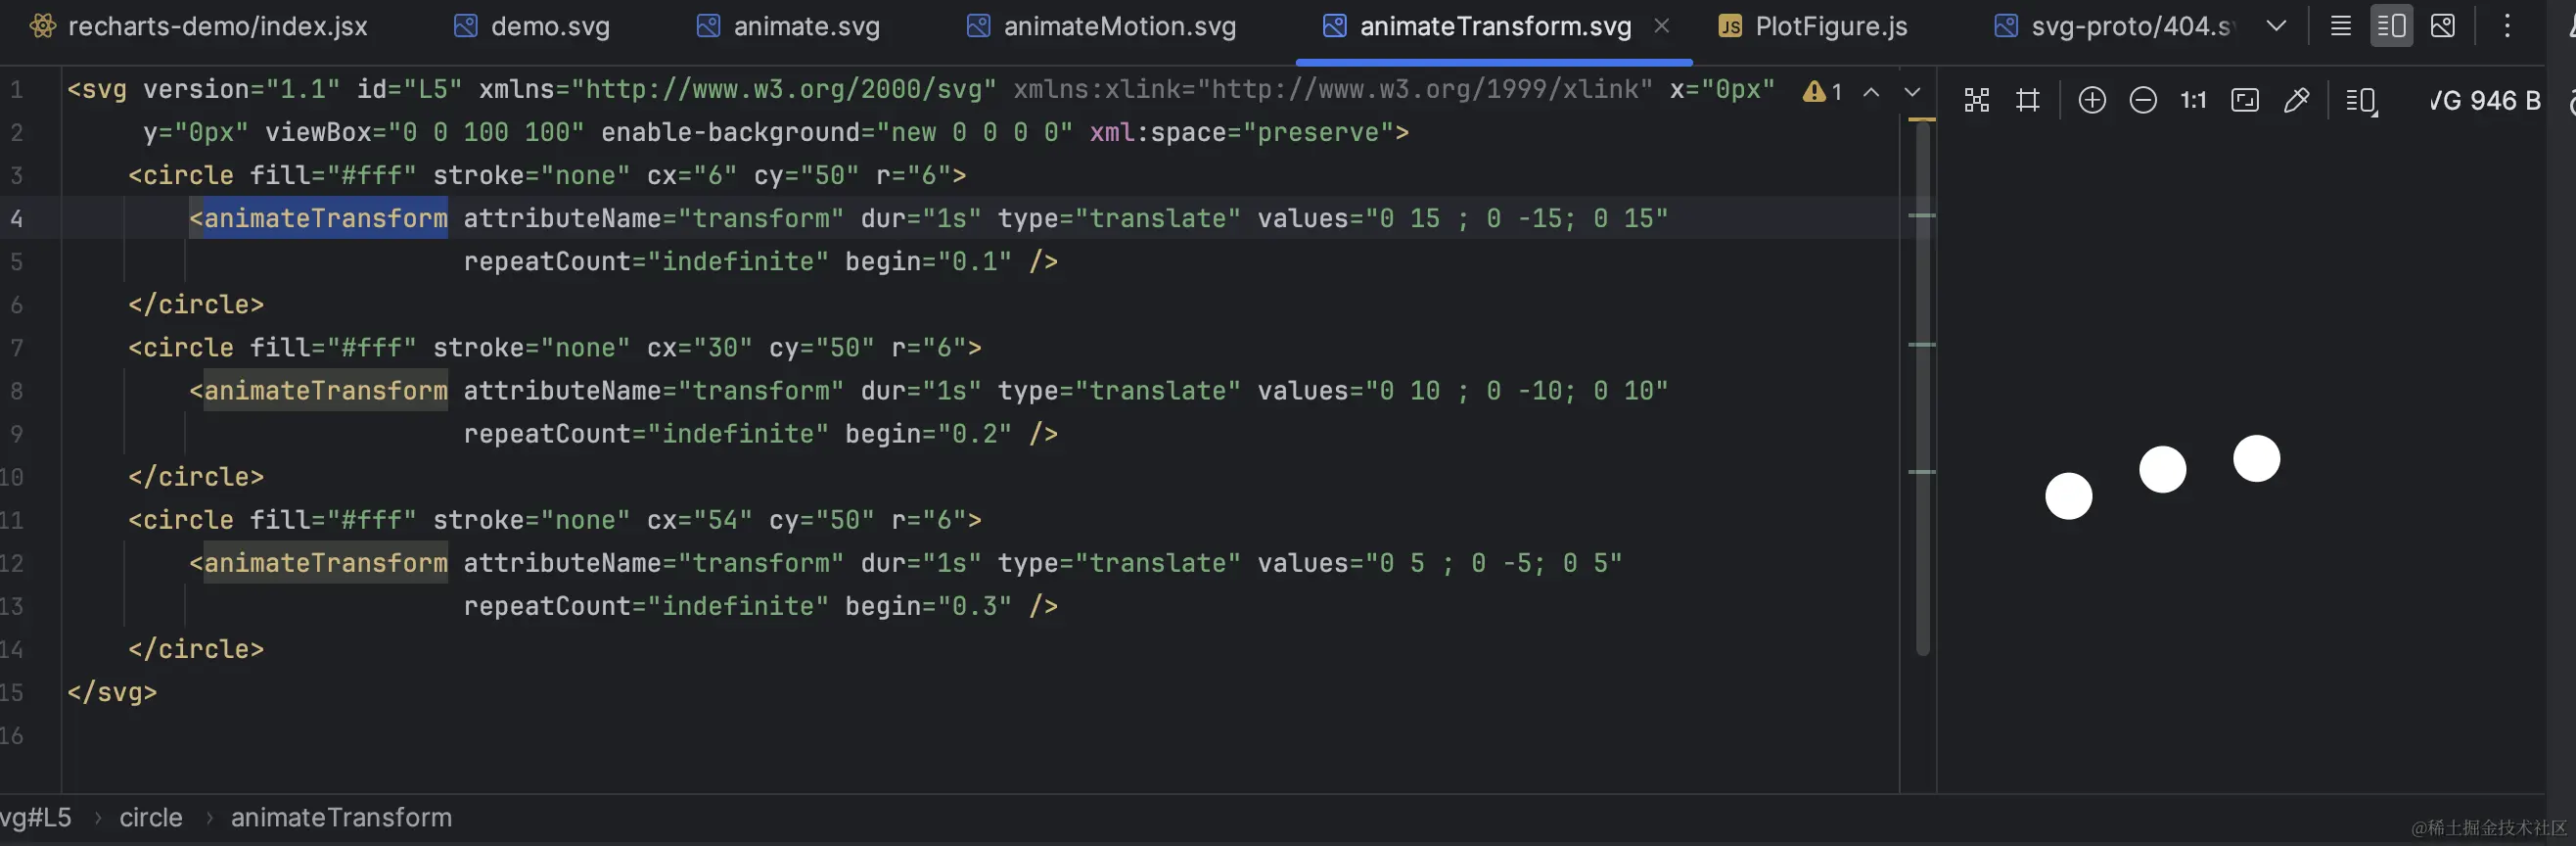2576x846 pixels.
Task: Open the svg-proto/404.svg tab
Action: tap(2113, 27)
